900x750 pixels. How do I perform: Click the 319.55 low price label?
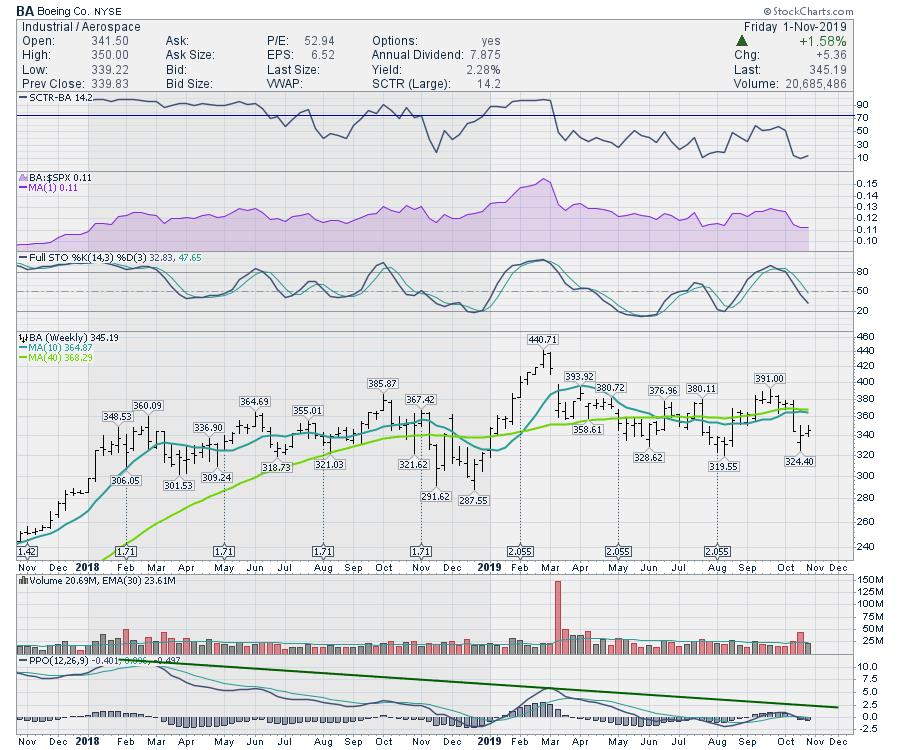723,467
